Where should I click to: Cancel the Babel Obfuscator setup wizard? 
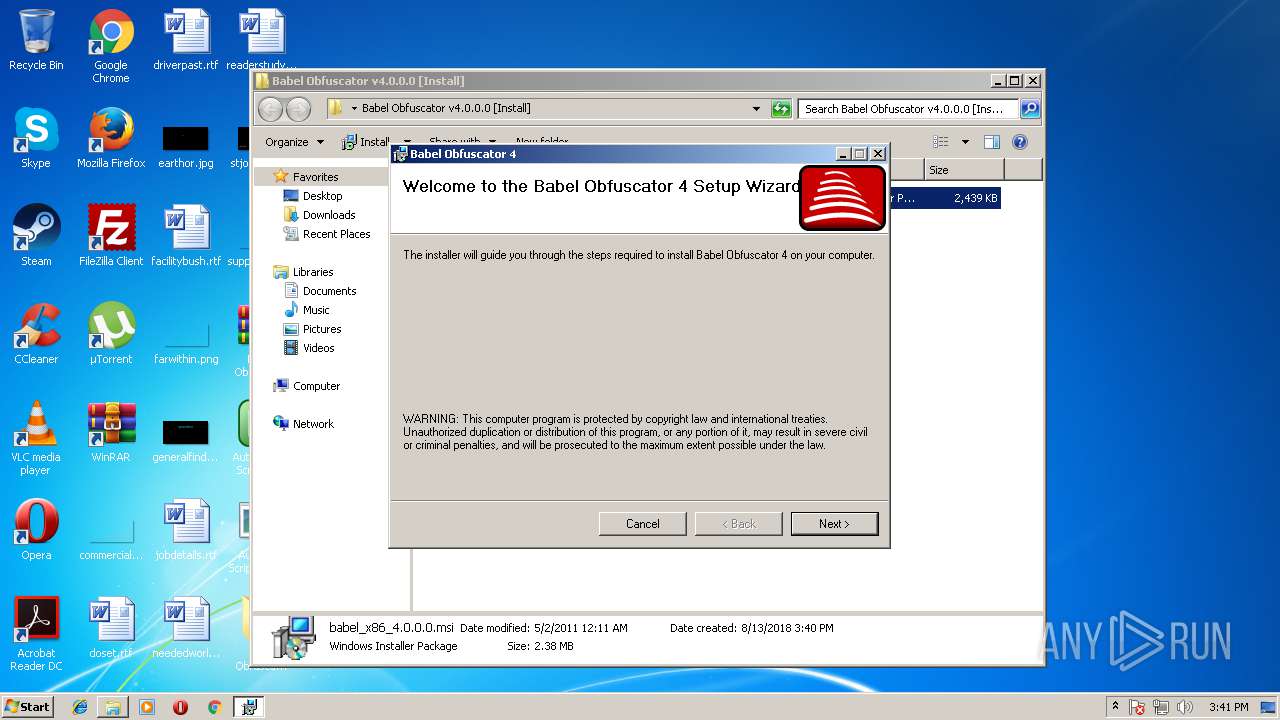(642, 524)
